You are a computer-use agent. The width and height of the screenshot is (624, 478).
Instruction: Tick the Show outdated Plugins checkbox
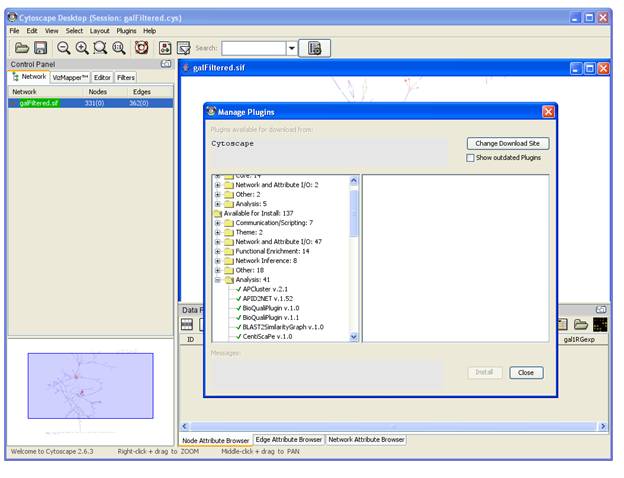click(x=470, y=158)
